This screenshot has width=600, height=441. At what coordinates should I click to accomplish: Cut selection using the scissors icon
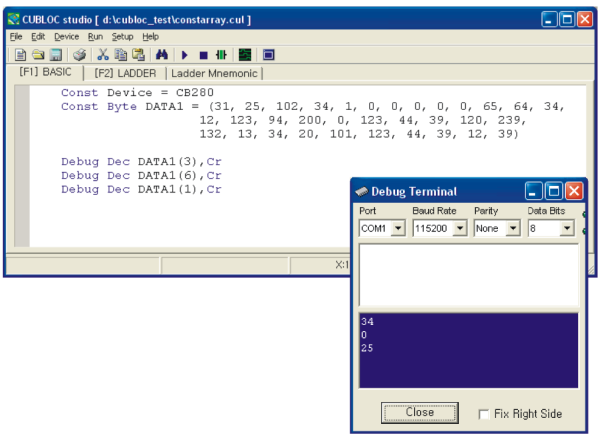(x=102, y=54)
